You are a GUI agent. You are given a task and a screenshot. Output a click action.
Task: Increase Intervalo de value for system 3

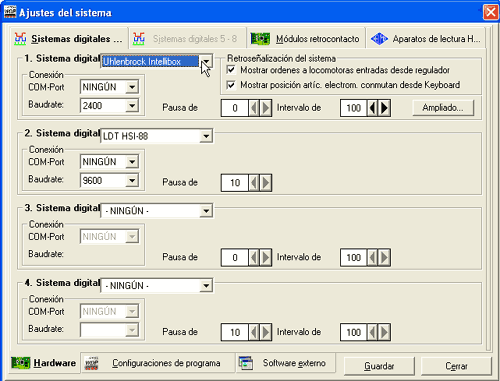point(384,257)
